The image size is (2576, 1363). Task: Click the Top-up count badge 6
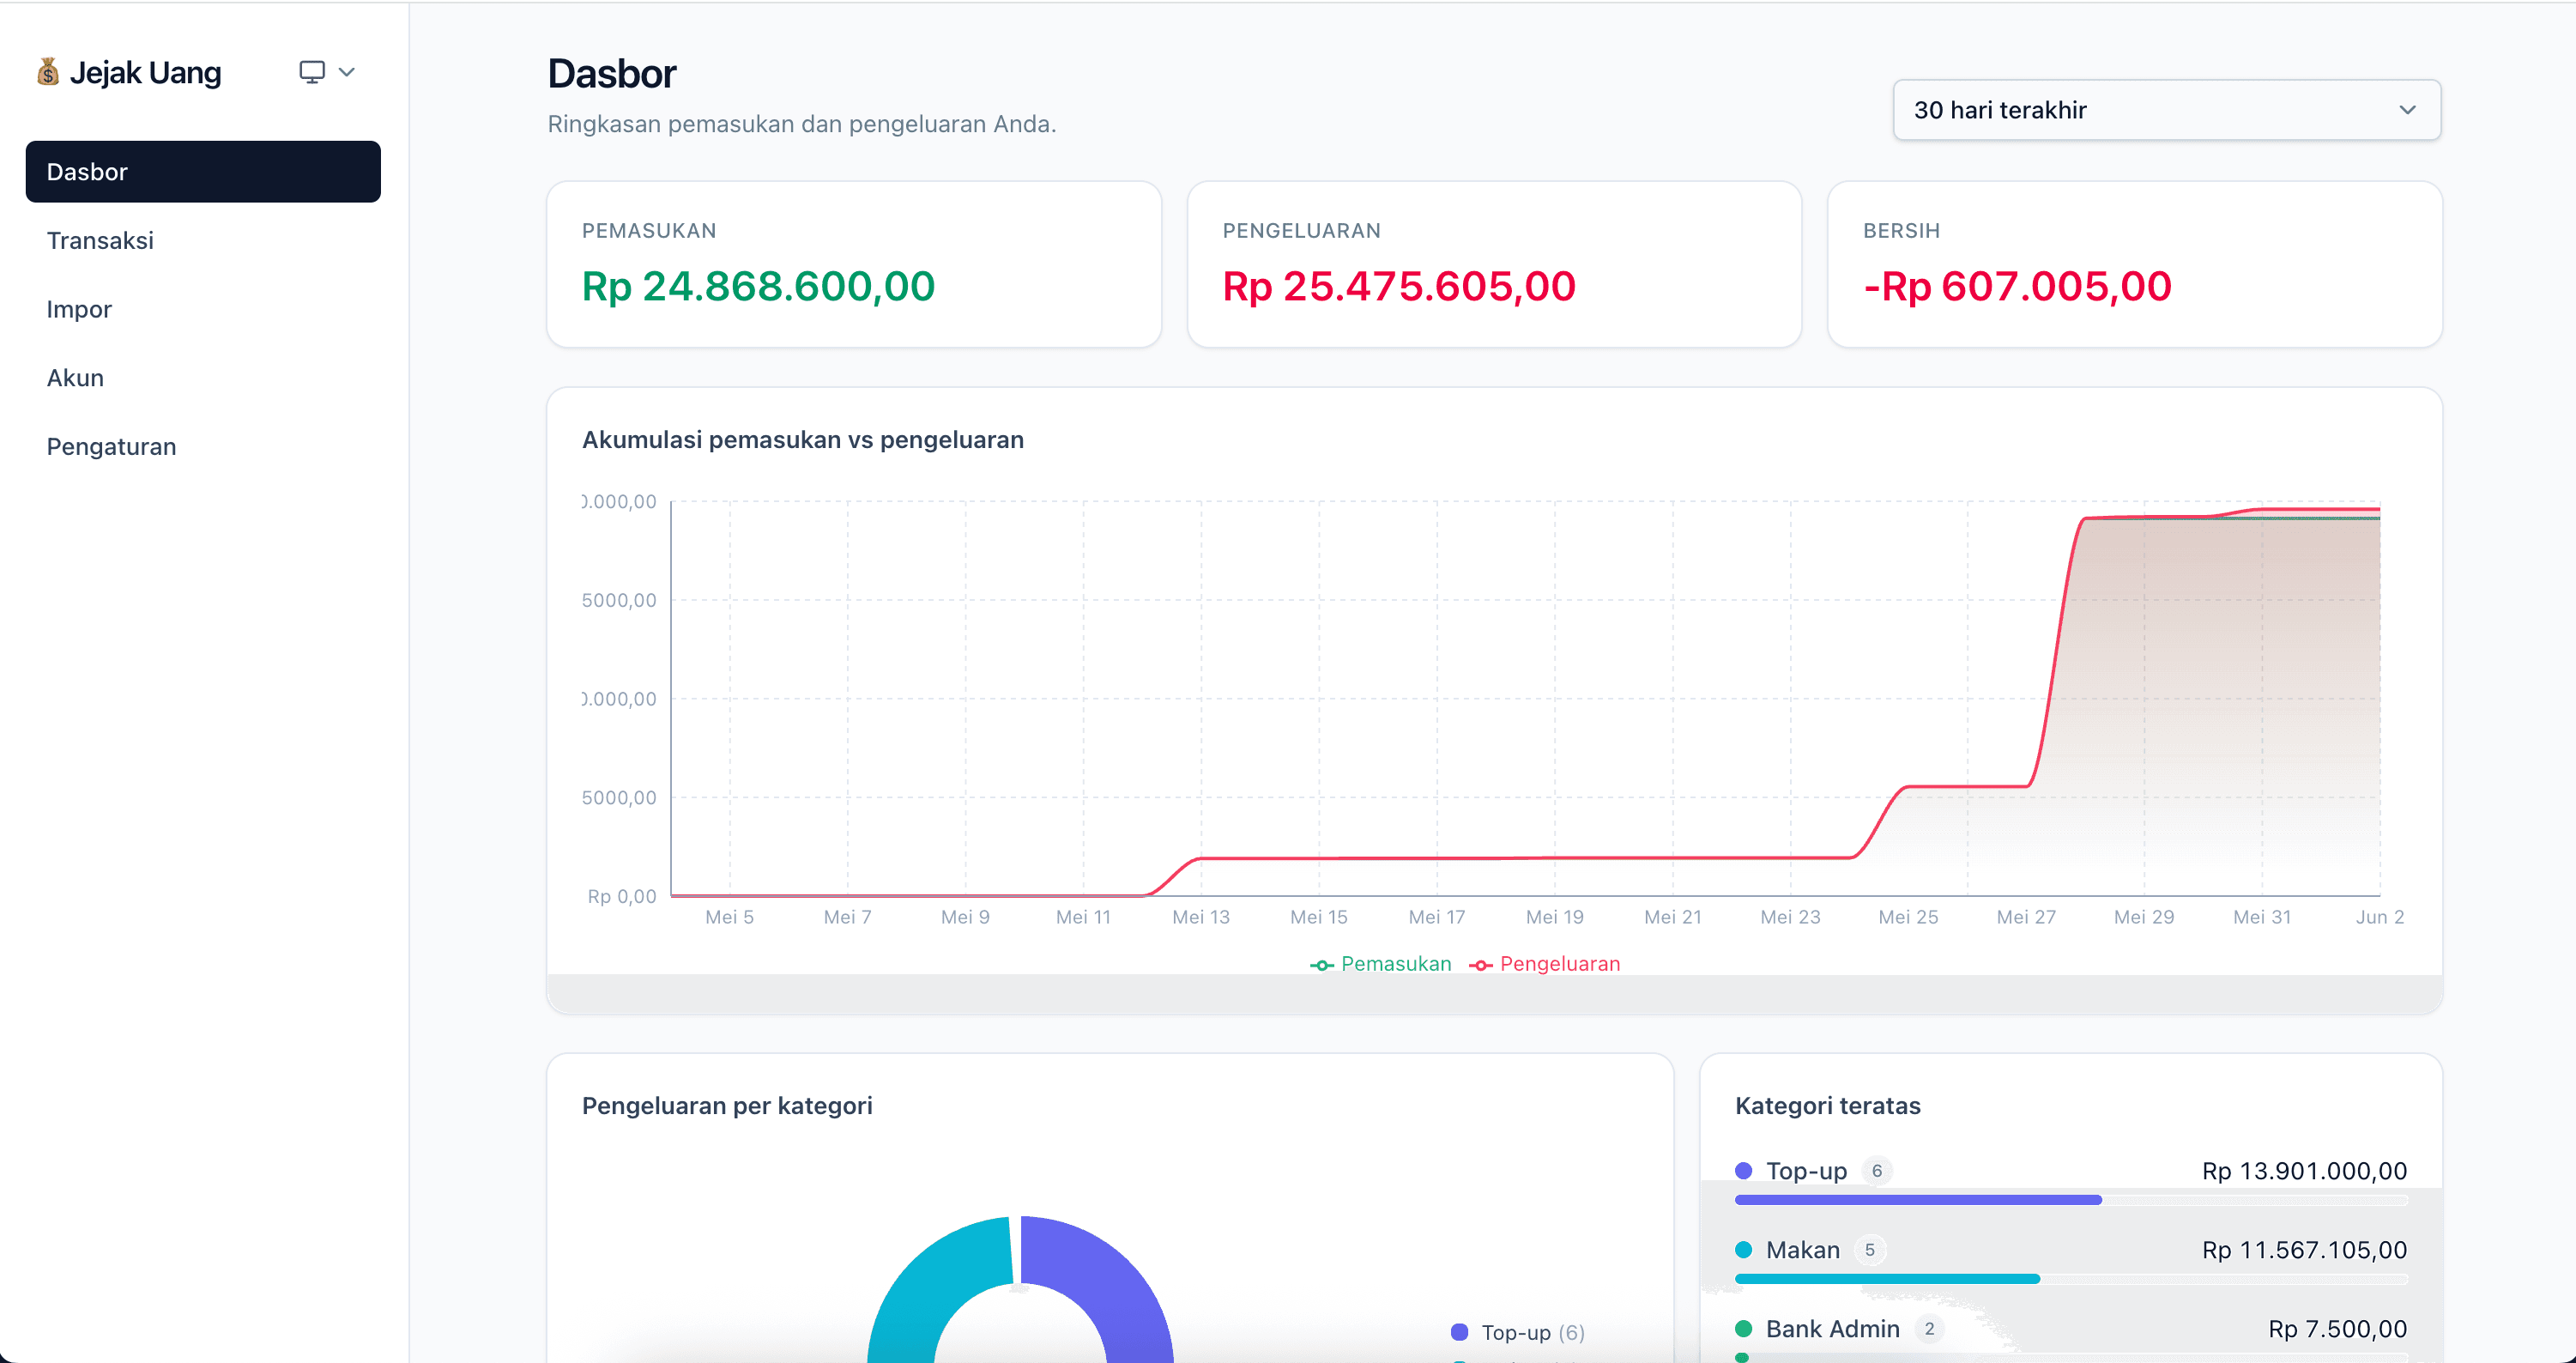[x=1877, y=1171]
